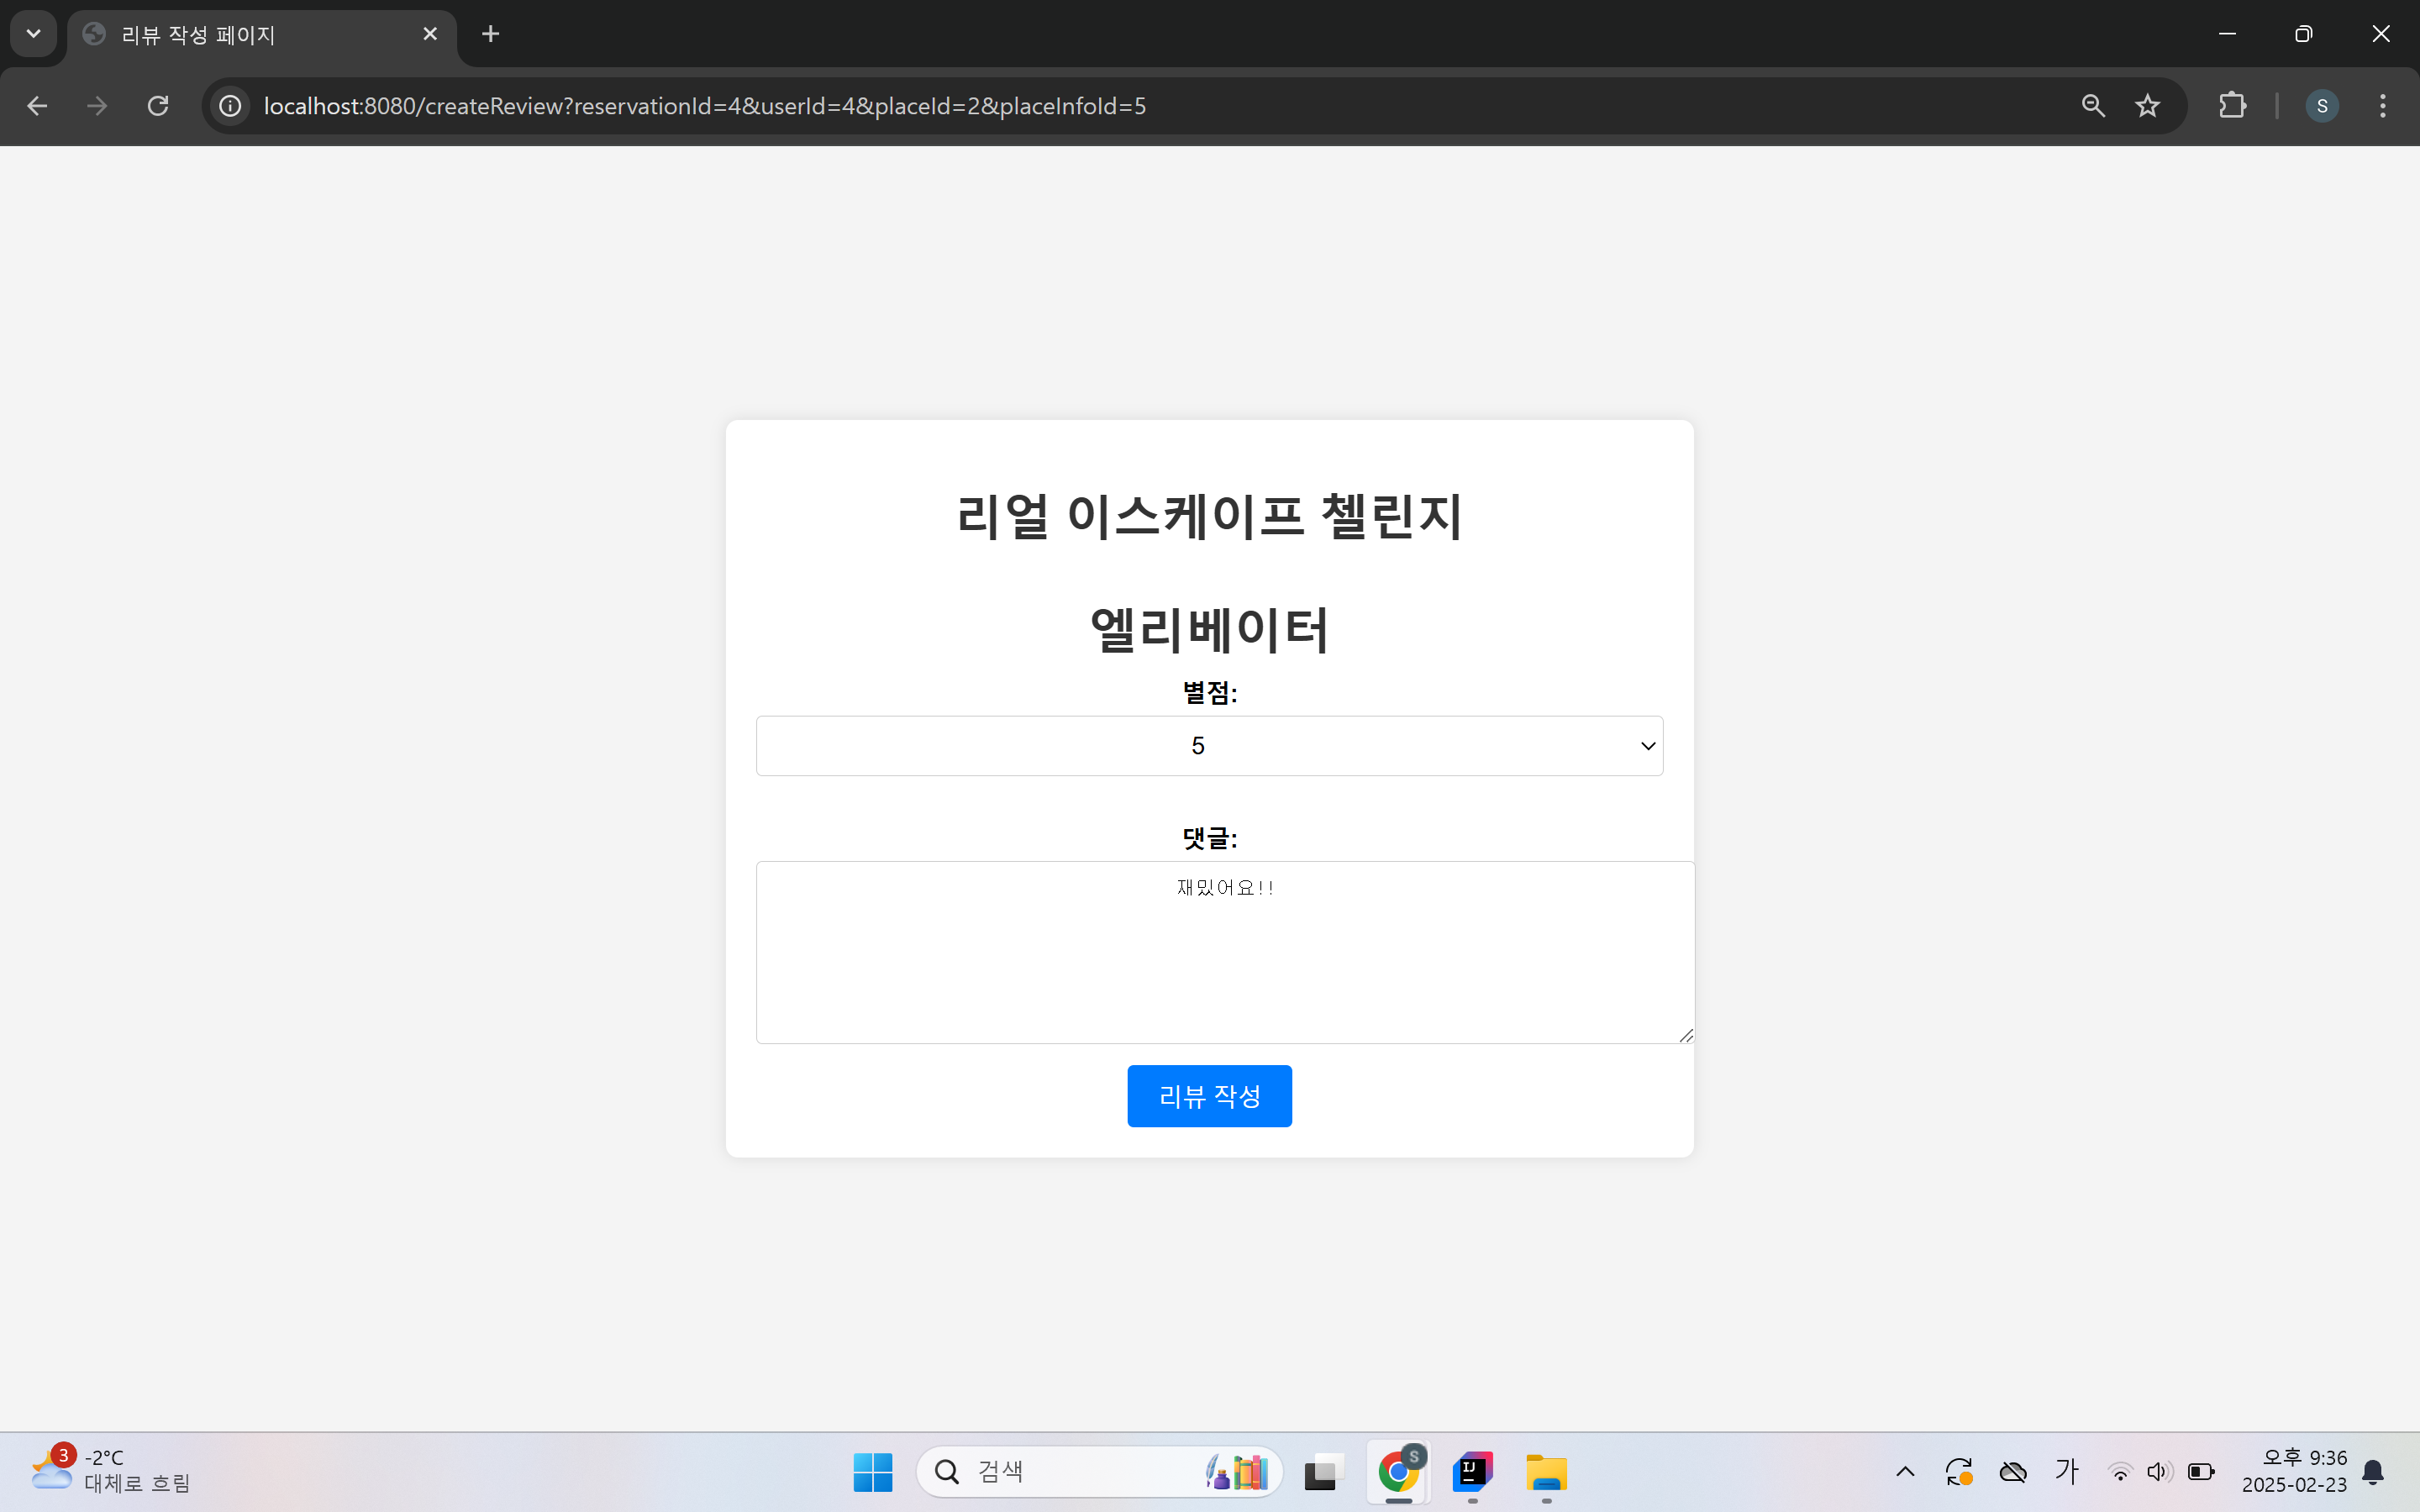
Task: Show hidden system tray icons
Action: point(1905,1471)
